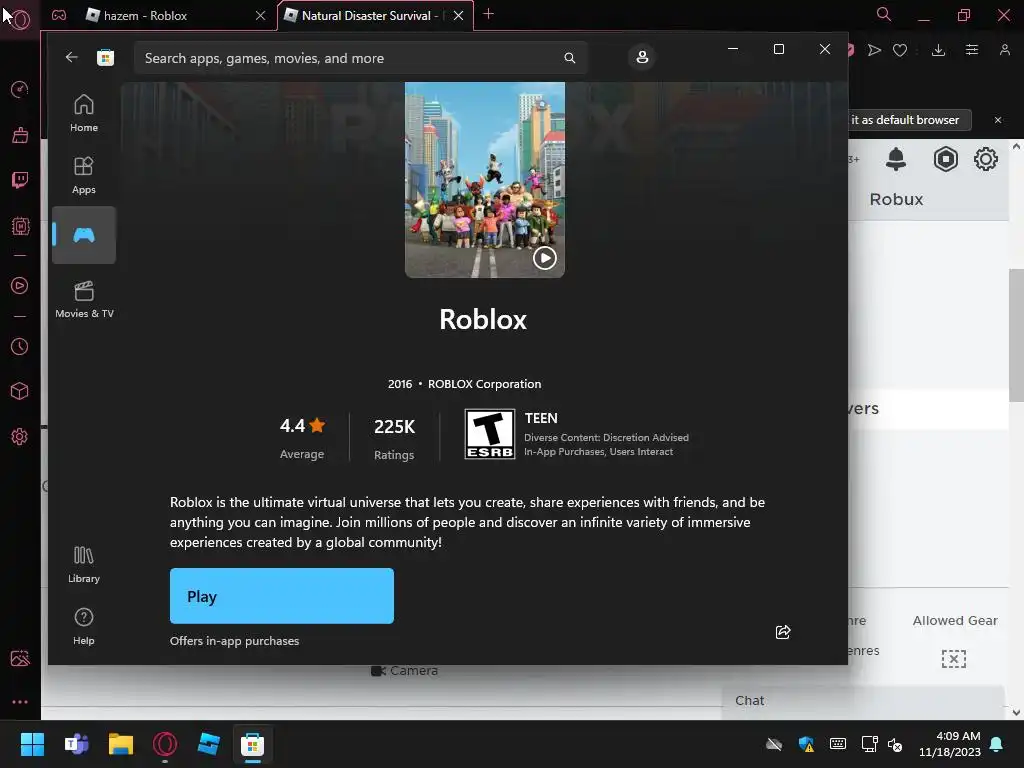This screenshot has height=768, width=1024.
Task: Close the Natural Disaster Survival tab
Action: coord(458,16)
